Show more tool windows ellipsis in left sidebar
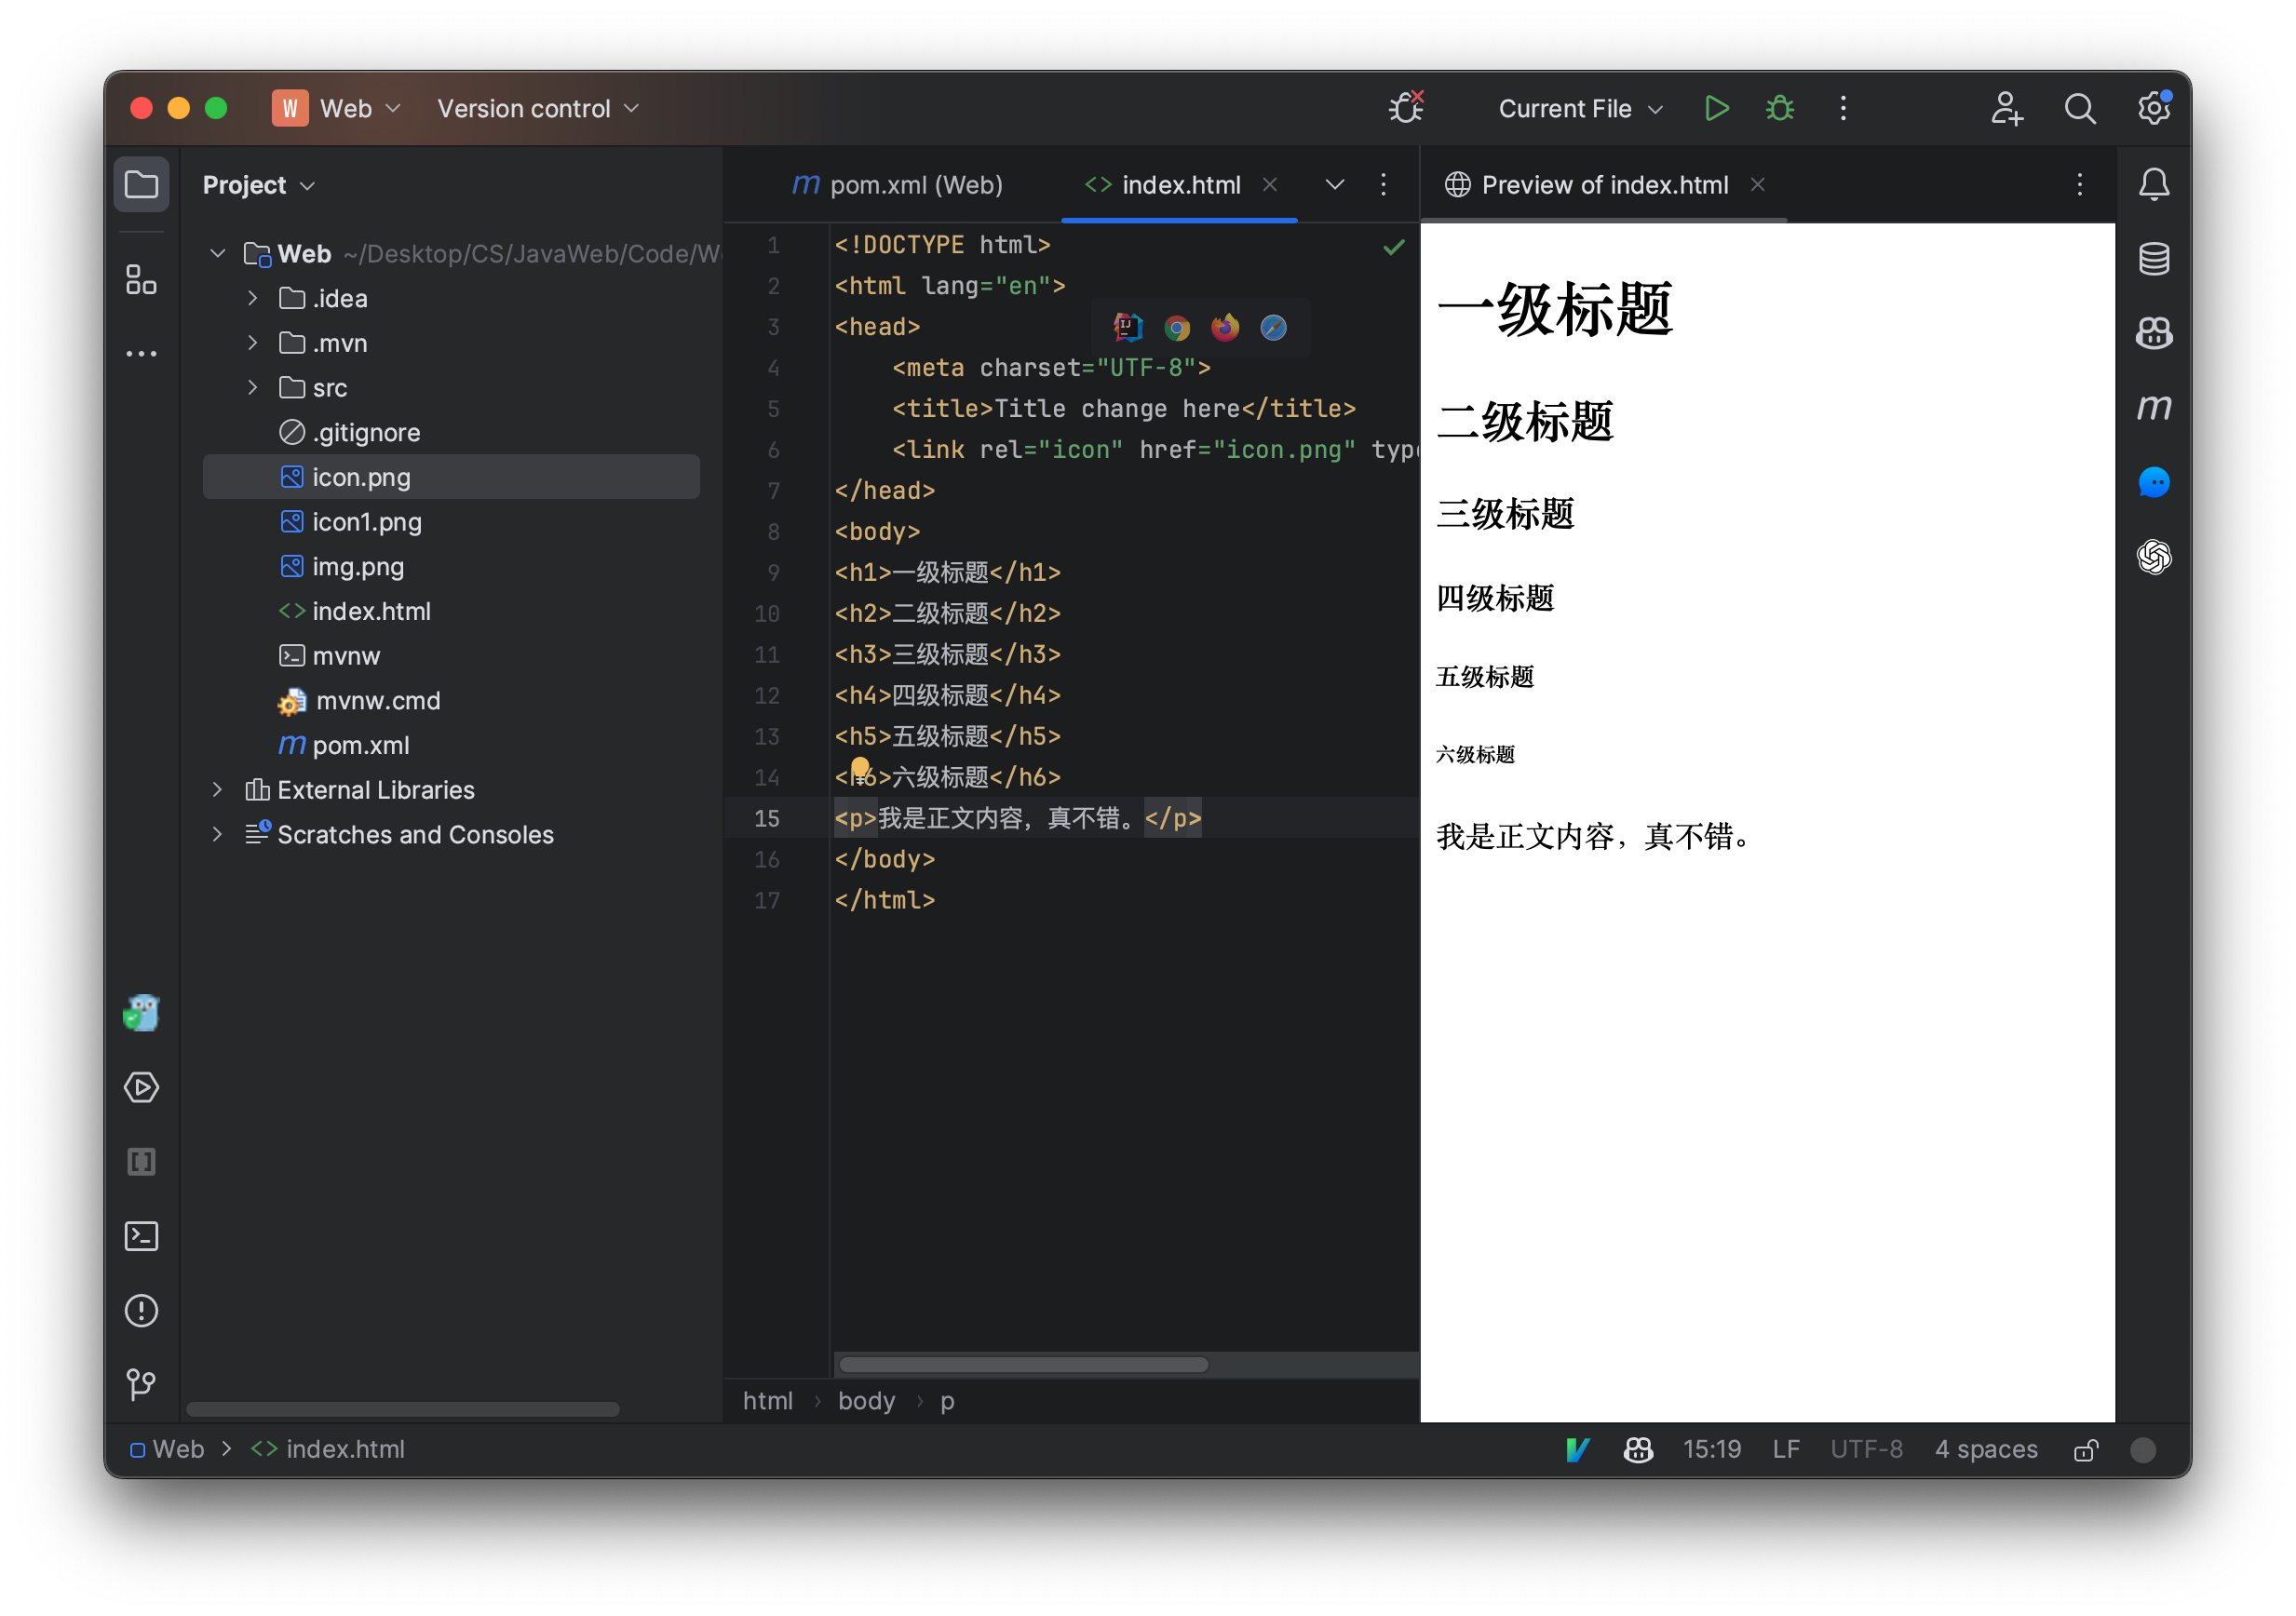The width and height of the screenshot is (2296, 1616). coord(141,353)
